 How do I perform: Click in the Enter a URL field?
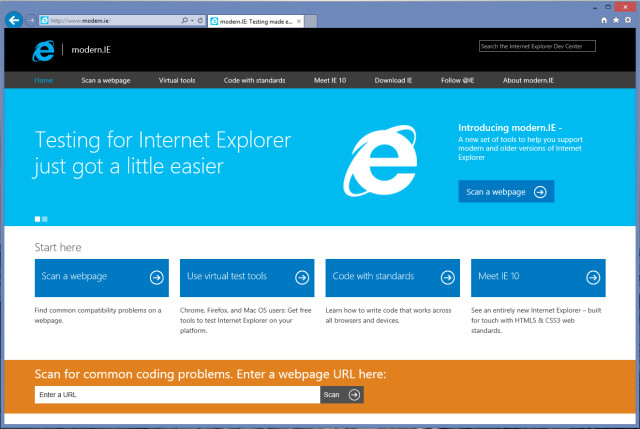tap(177, 395)
